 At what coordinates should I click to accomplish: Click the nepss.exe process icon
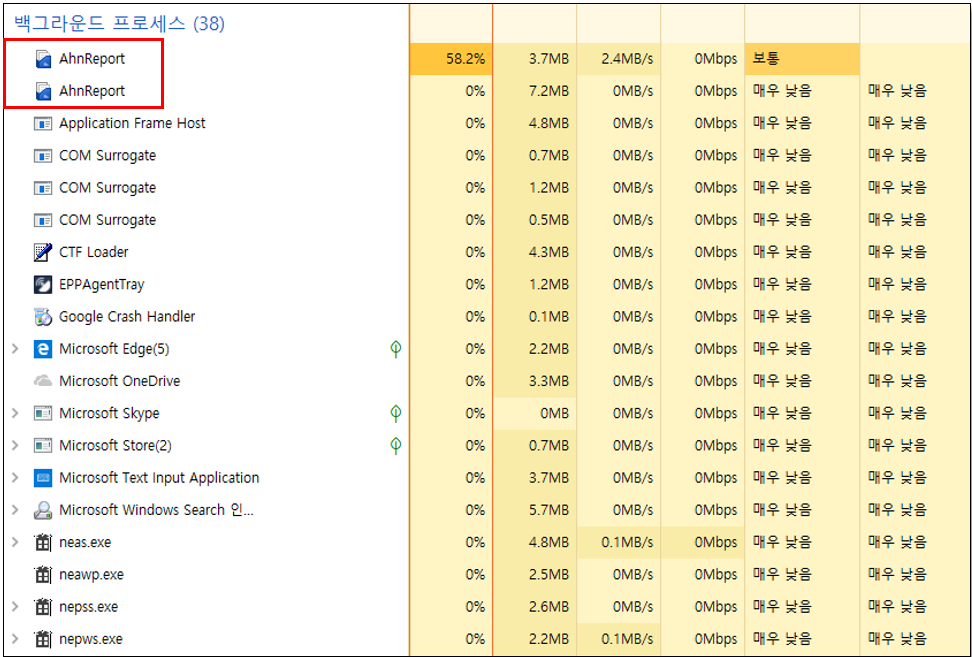point(43,607)
